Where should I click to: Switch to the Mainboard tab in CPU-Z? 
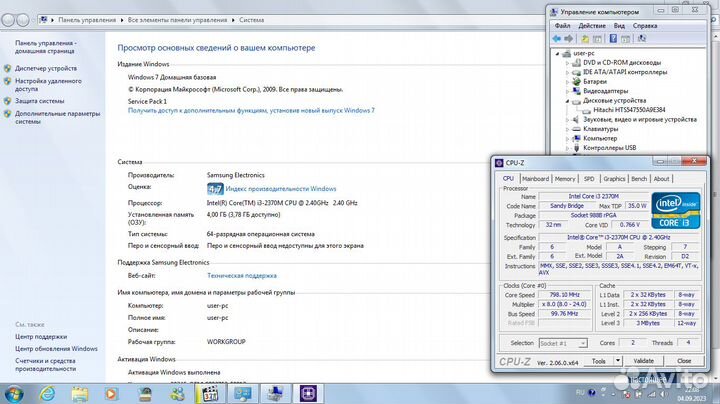(x=535, y=178)
